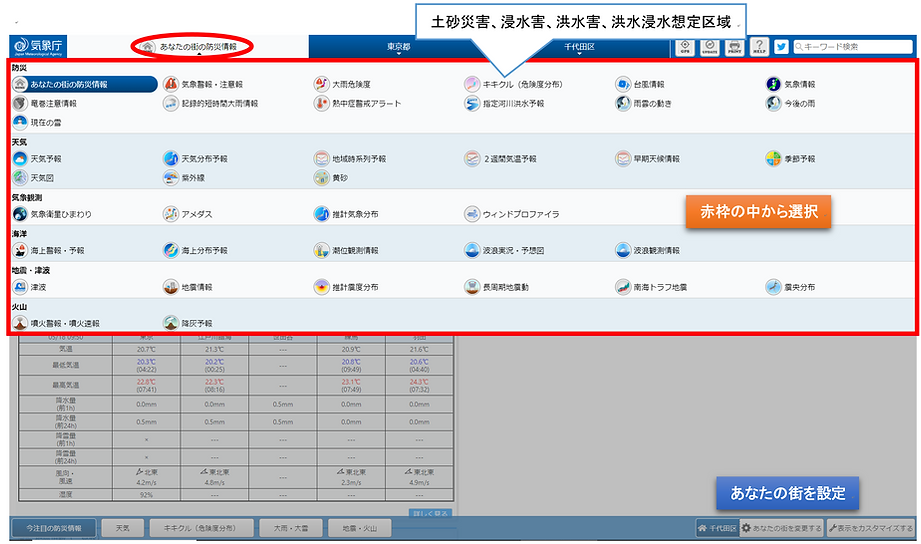
Task: Open 気象情報 in the 防災 section
Action: point(791,85)
